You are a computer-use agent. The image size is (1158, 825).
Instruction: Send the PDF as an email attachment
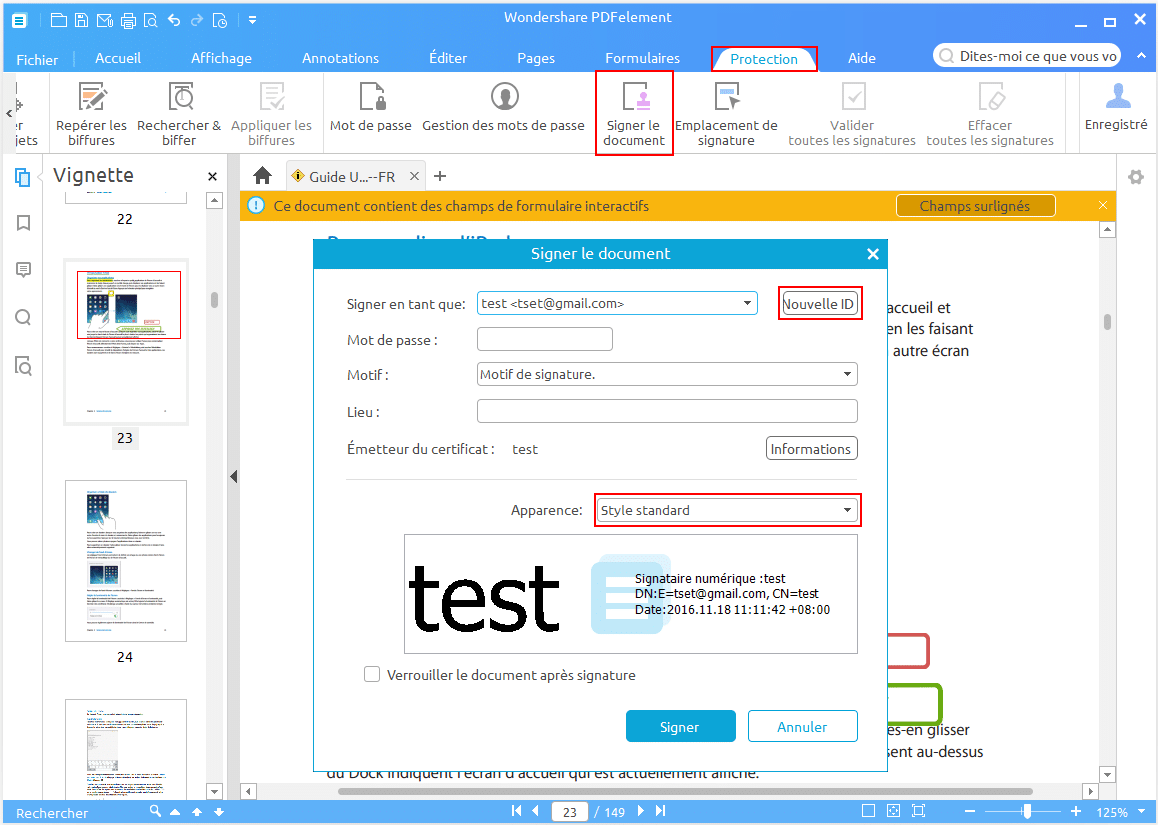pos(105,21)
